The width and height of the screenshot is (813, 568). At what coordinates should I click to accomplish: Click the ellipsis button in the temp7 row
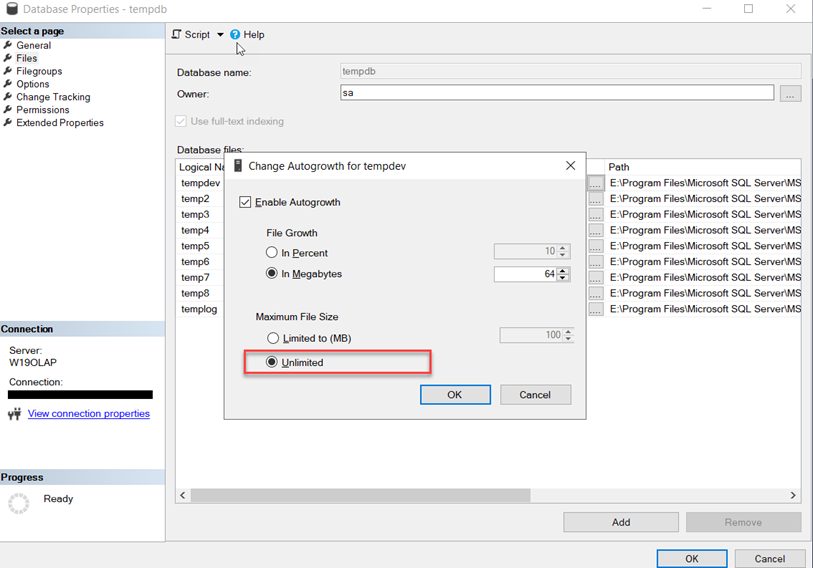point(595,278)
